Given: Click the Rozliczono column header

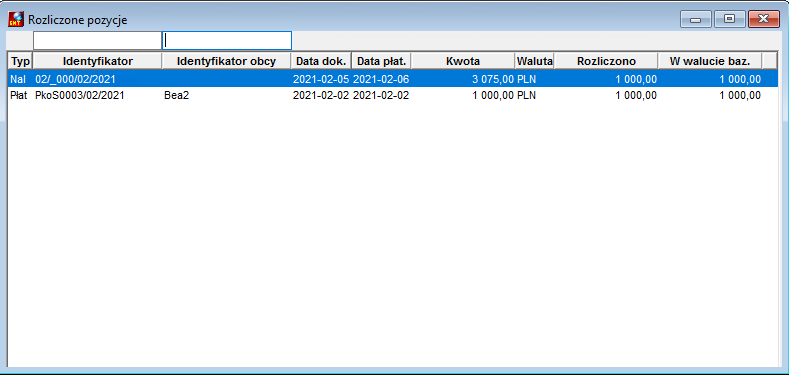Looking at the screenshot, I should click(606, 61).
